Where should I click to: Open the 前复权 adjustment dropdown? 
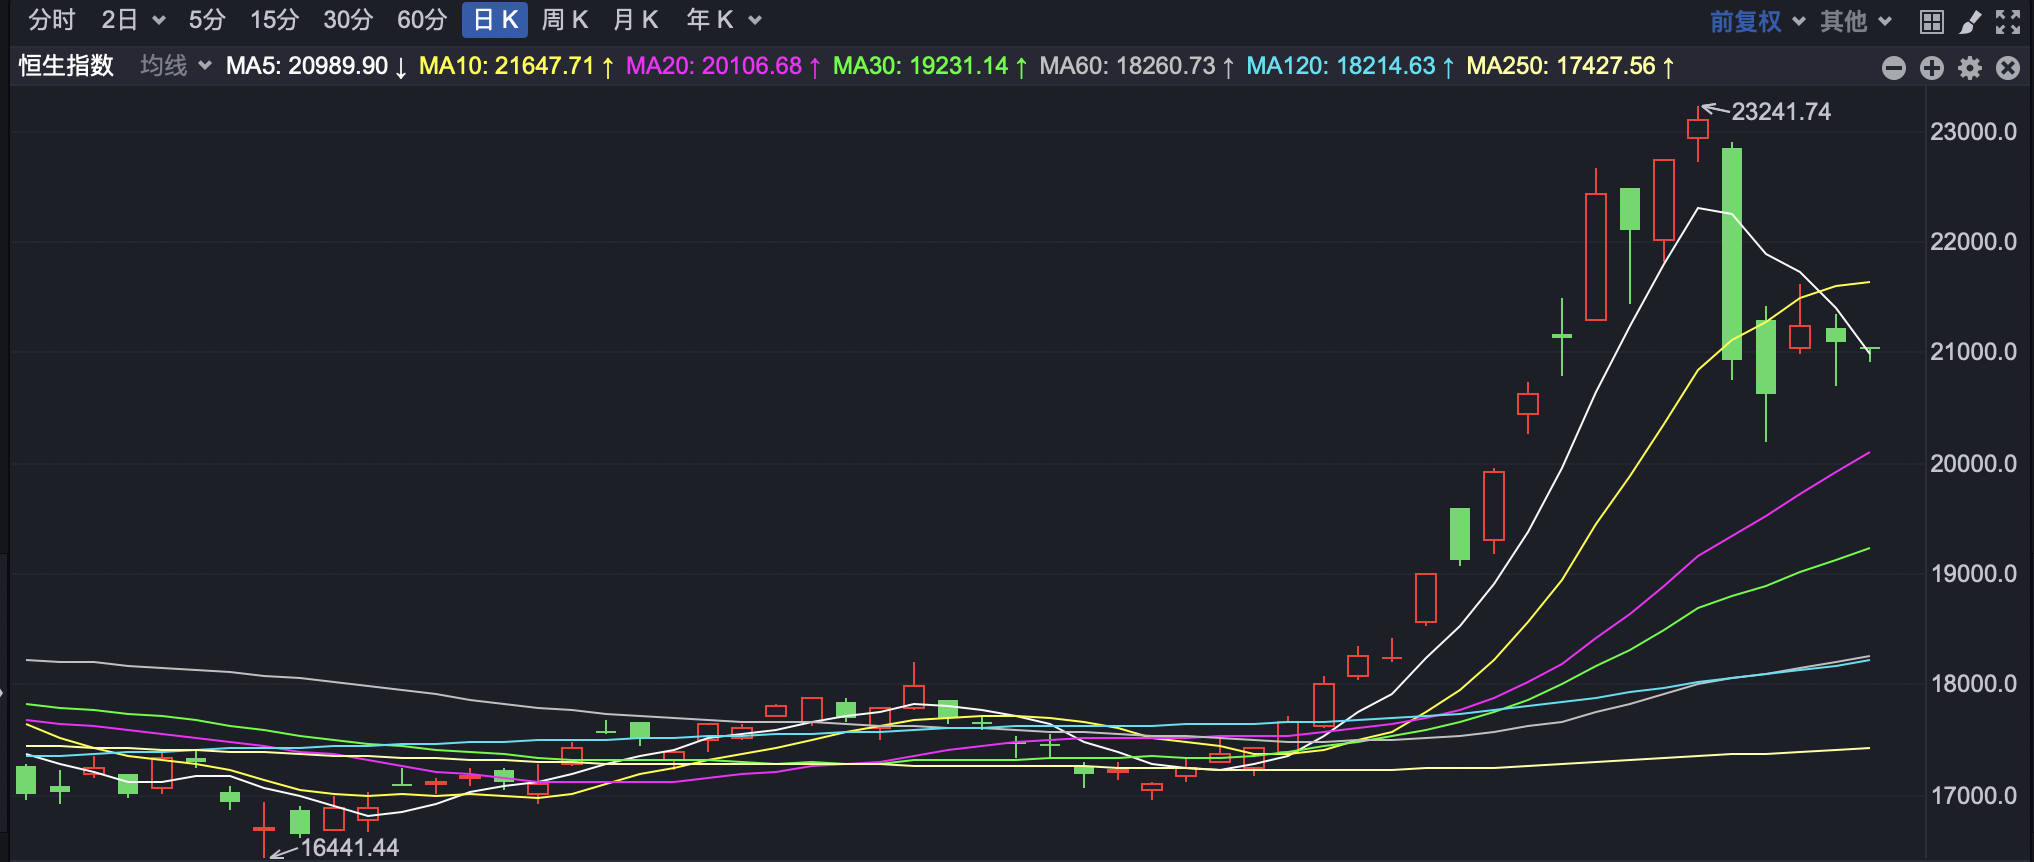[1756, 21]
